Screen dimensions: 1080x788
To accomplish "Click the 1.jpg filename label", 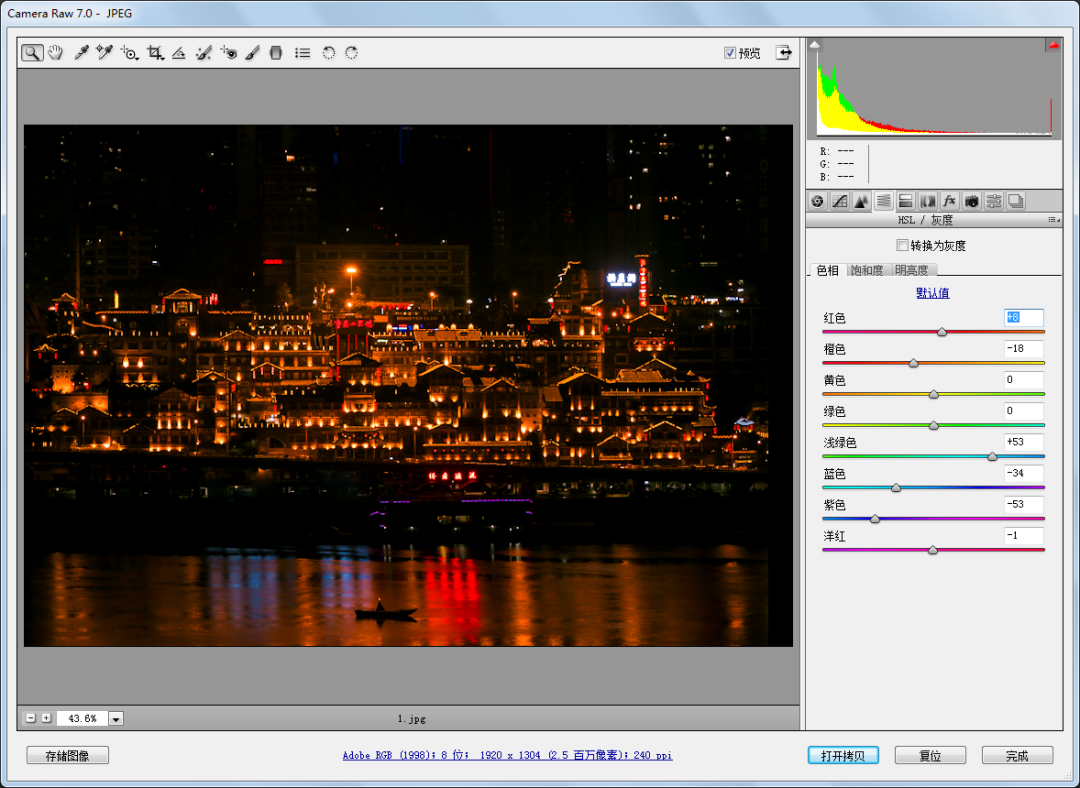I will 411,718.
